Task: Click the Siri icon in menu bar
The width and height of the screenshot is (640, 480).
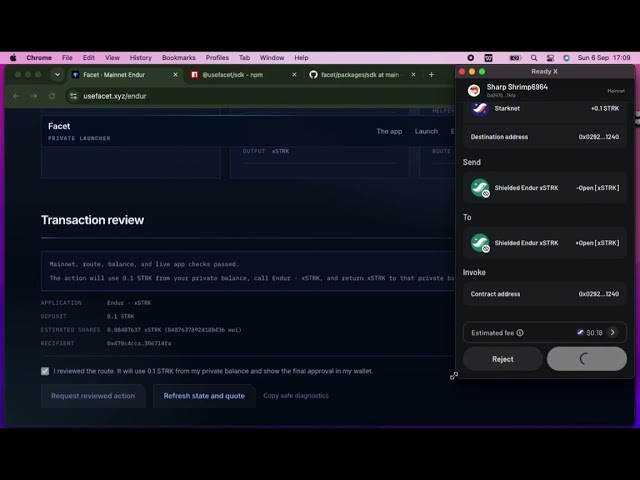Action: point(567,58)
